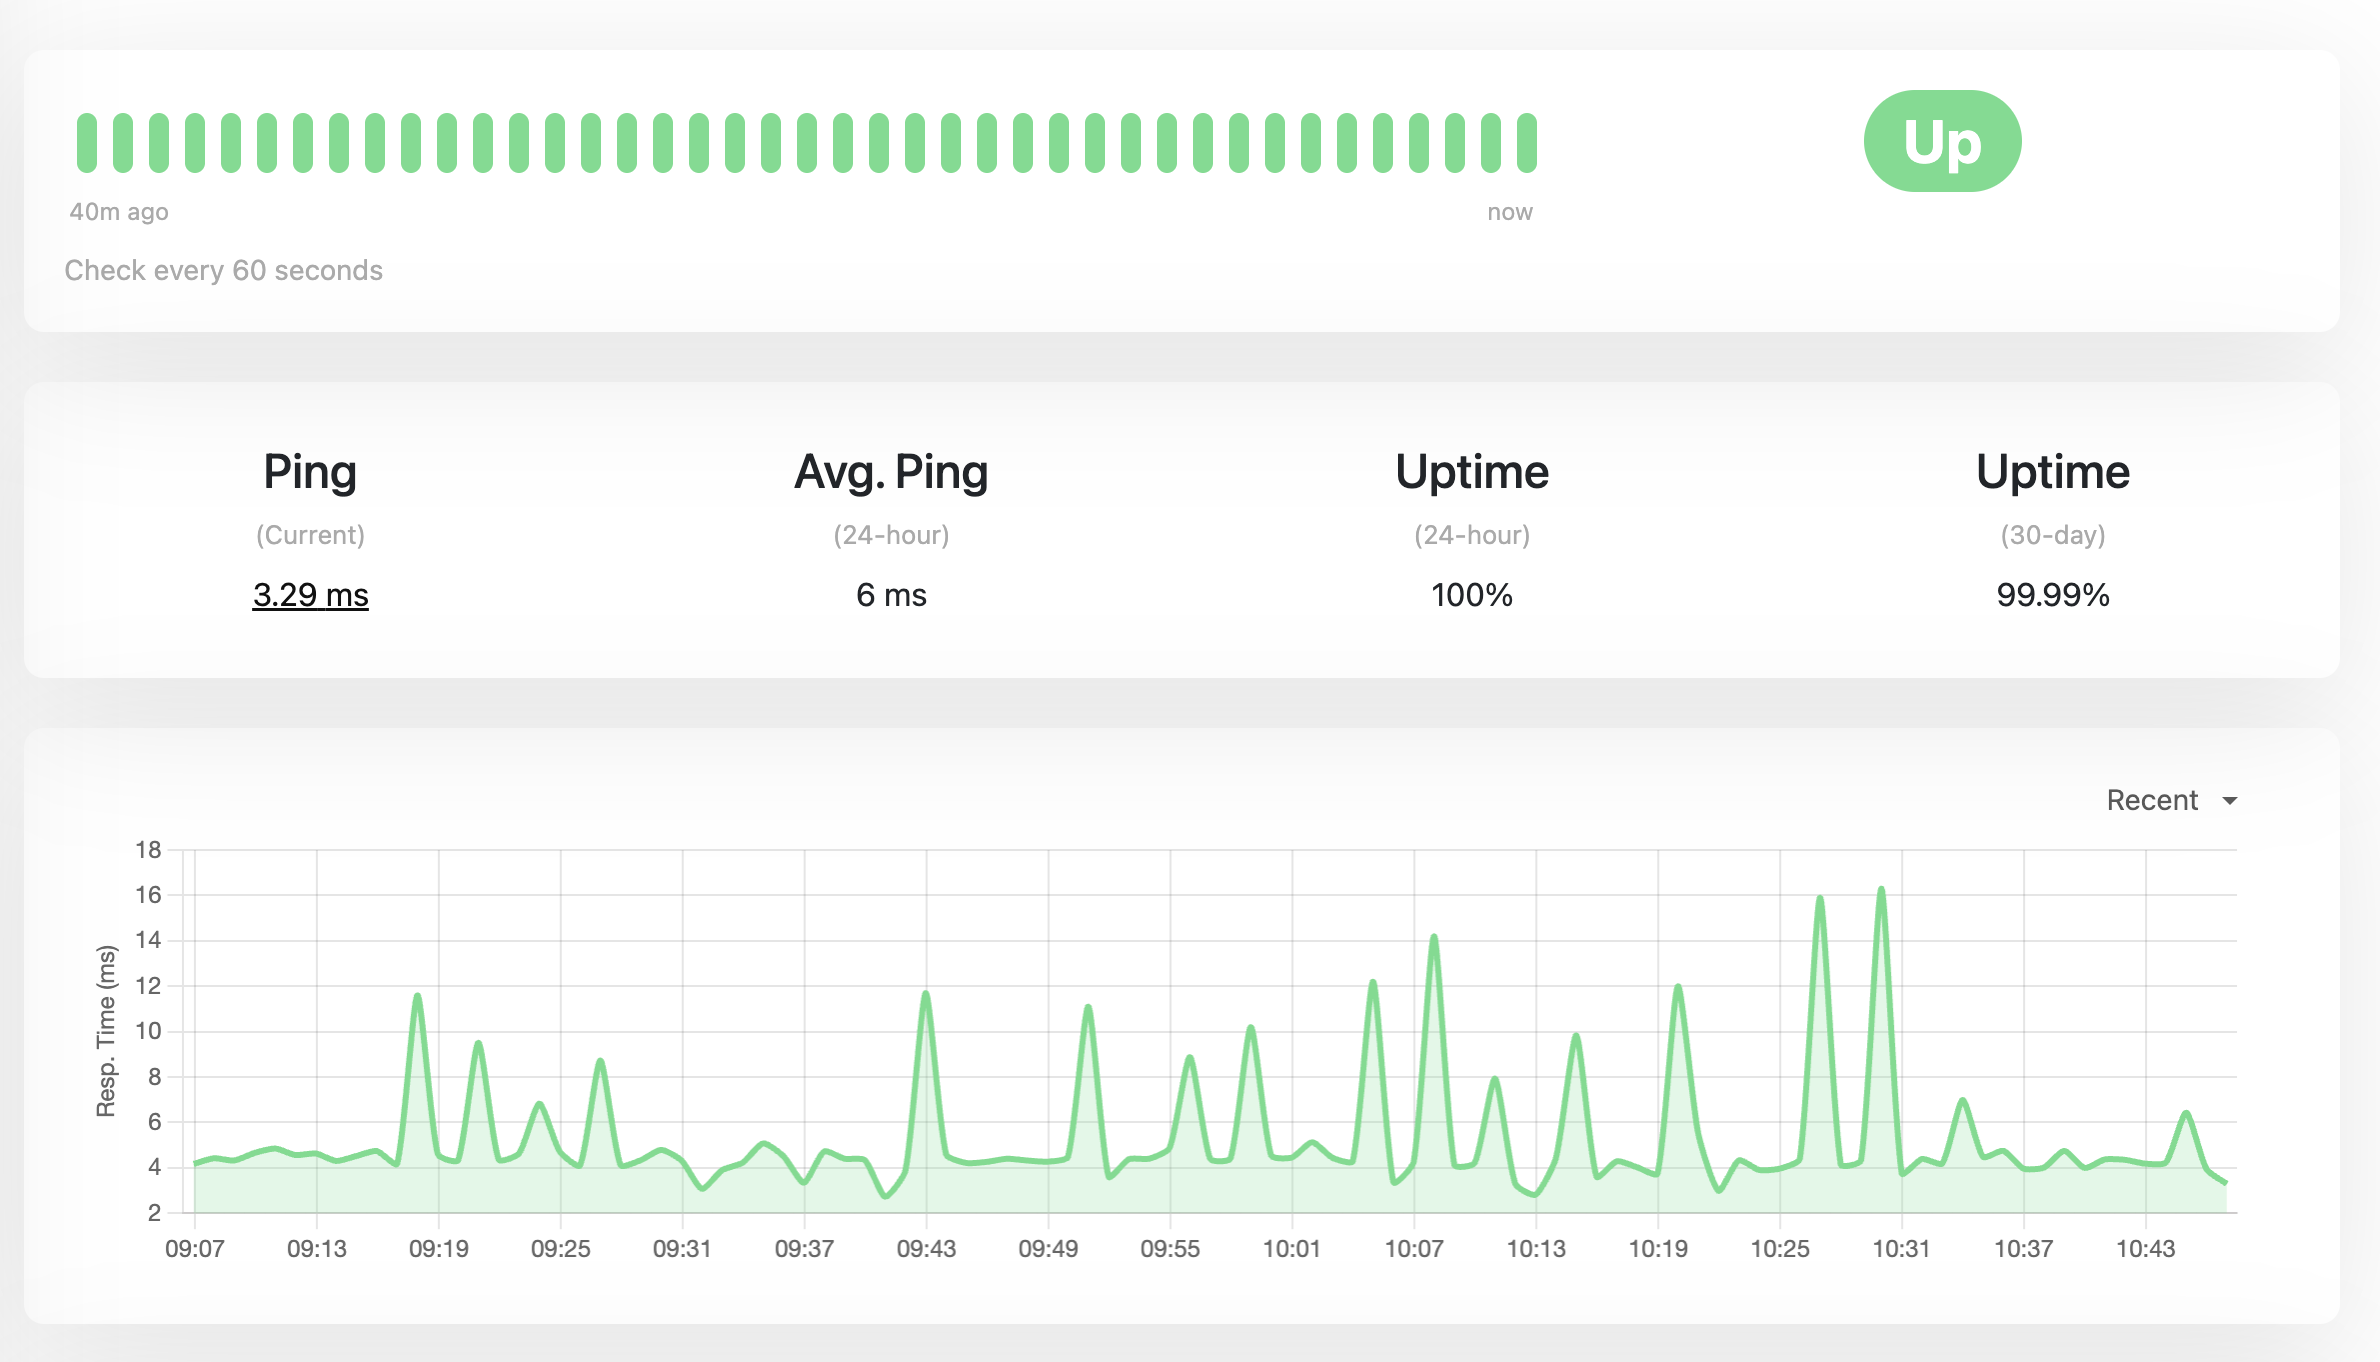Click the leftmost green heartbeat bar
This screenshot has height=1362, width=2380.
pyautogui.click(x=87, y=143)
